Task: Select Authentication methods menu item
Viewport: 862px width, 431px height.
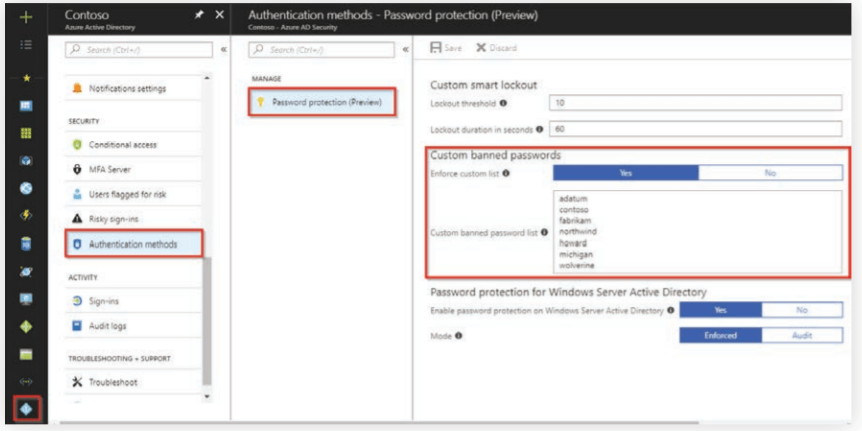Action: click(134, 244)
